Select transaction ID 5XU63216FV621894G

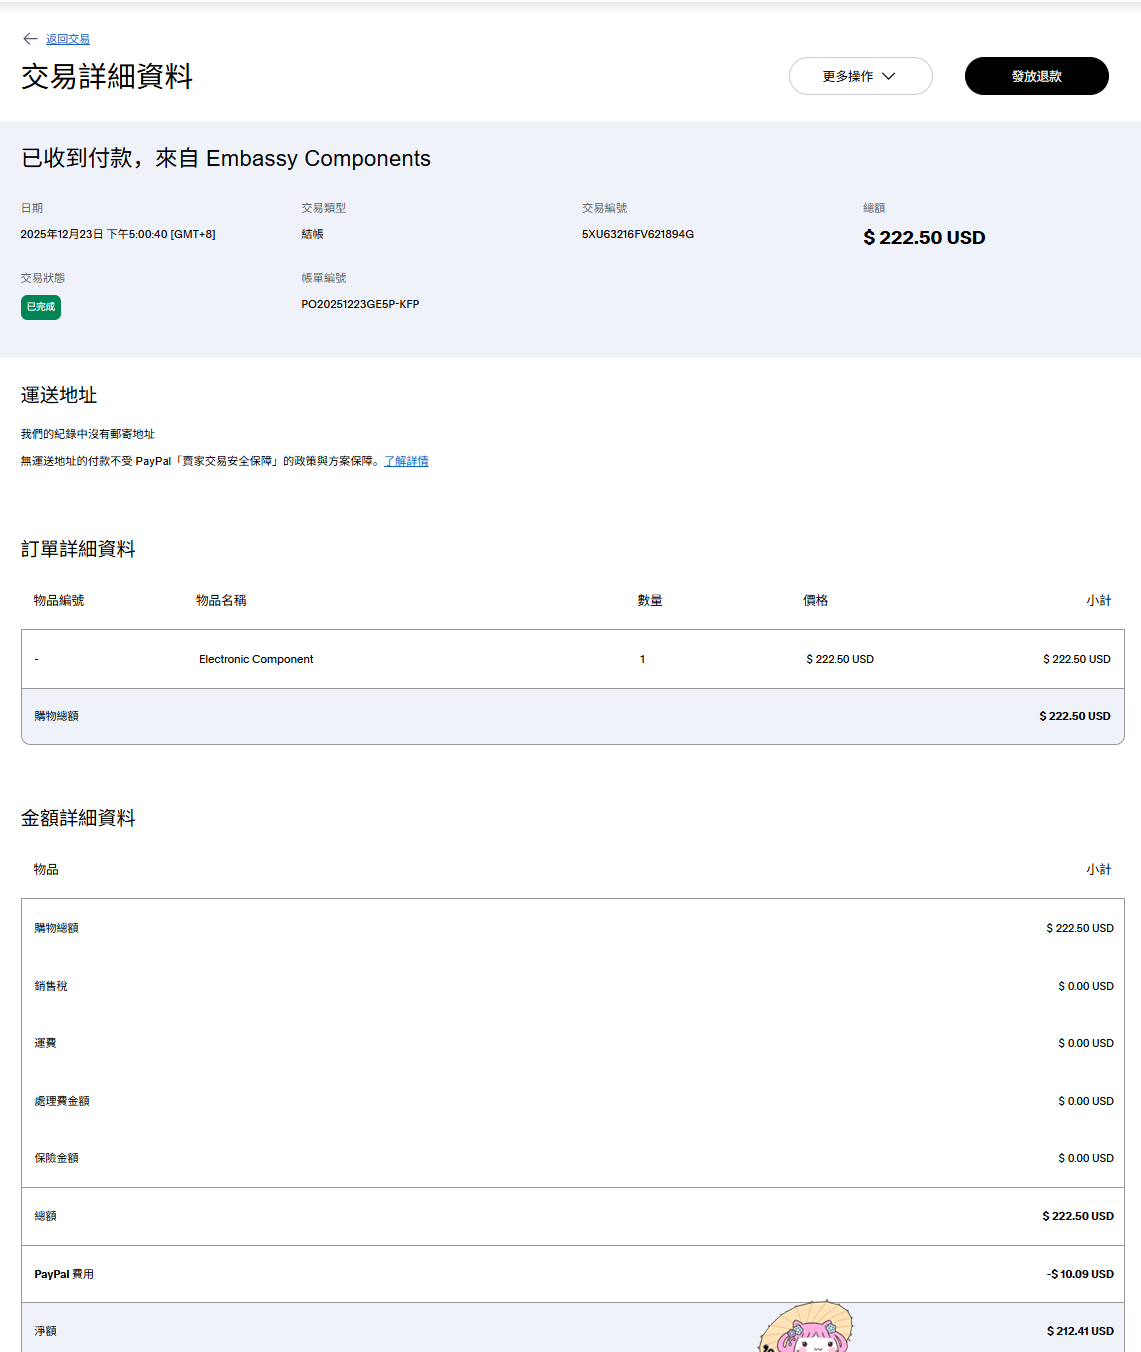click(637, 234)
